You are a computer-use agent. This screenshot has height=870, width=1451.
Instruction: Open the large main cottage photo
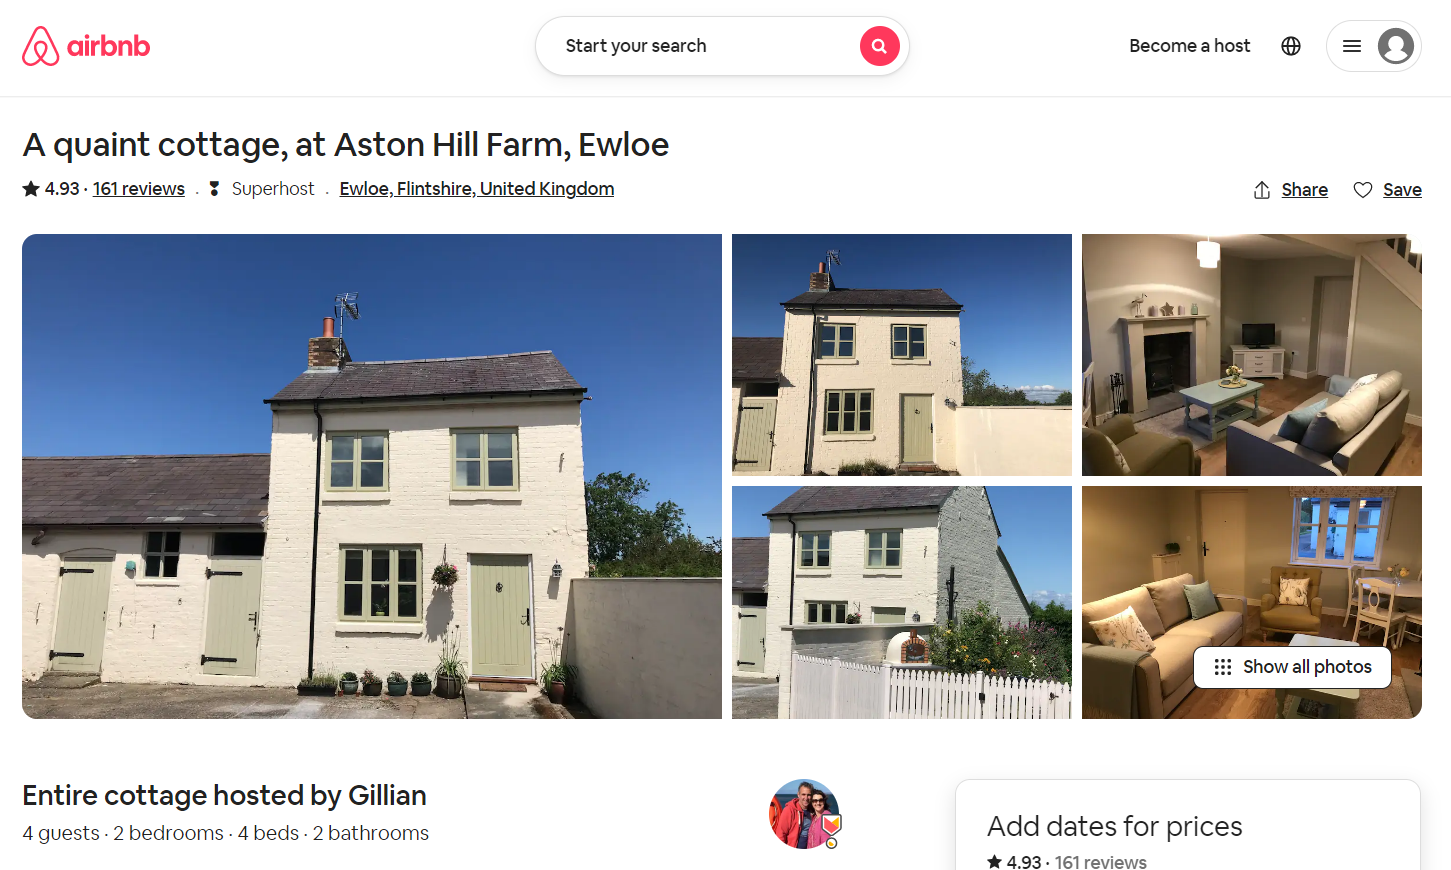click(372, 476)
